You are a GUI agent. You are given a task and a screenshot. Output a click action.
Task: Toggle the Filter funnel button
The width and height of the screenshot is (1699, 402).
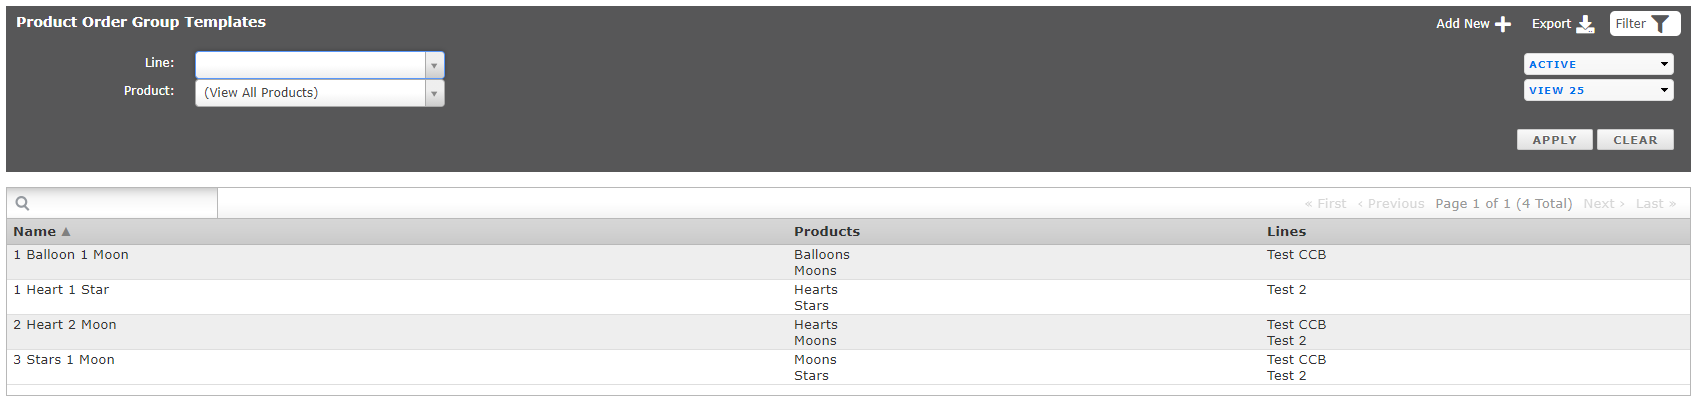coord(1645,24)
